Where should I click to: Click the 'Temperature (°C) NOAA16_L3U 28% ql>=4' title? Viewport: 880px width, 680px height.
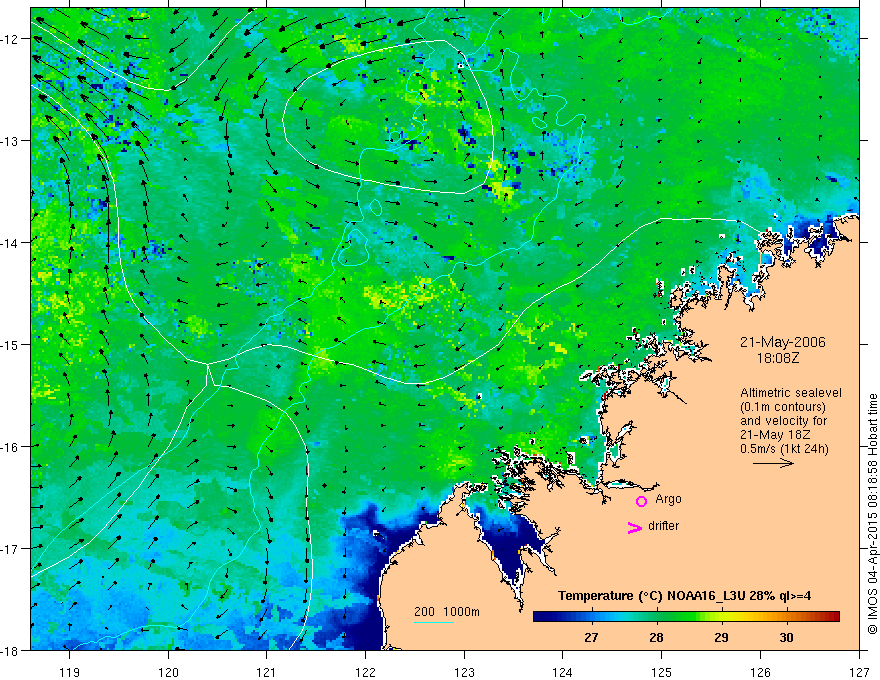click(684, 596)
